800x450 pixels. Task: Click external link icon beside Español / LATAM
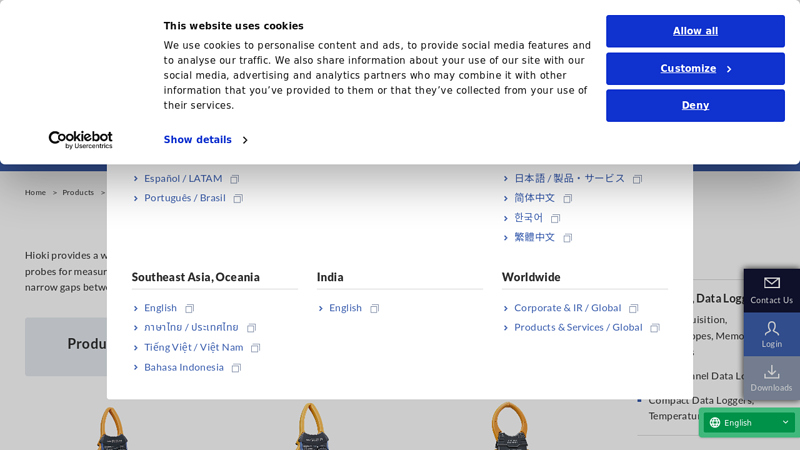[235, 179]
